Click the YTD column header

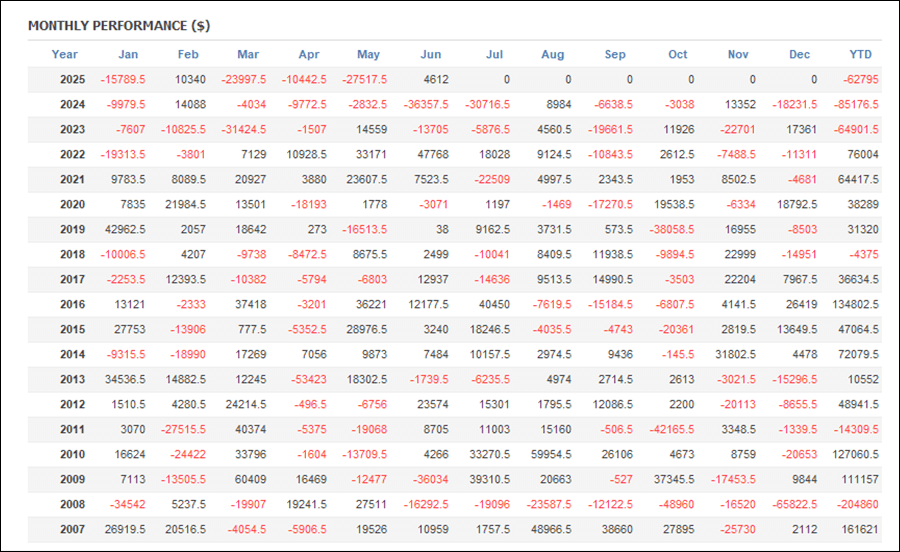[x=860, y=55]
